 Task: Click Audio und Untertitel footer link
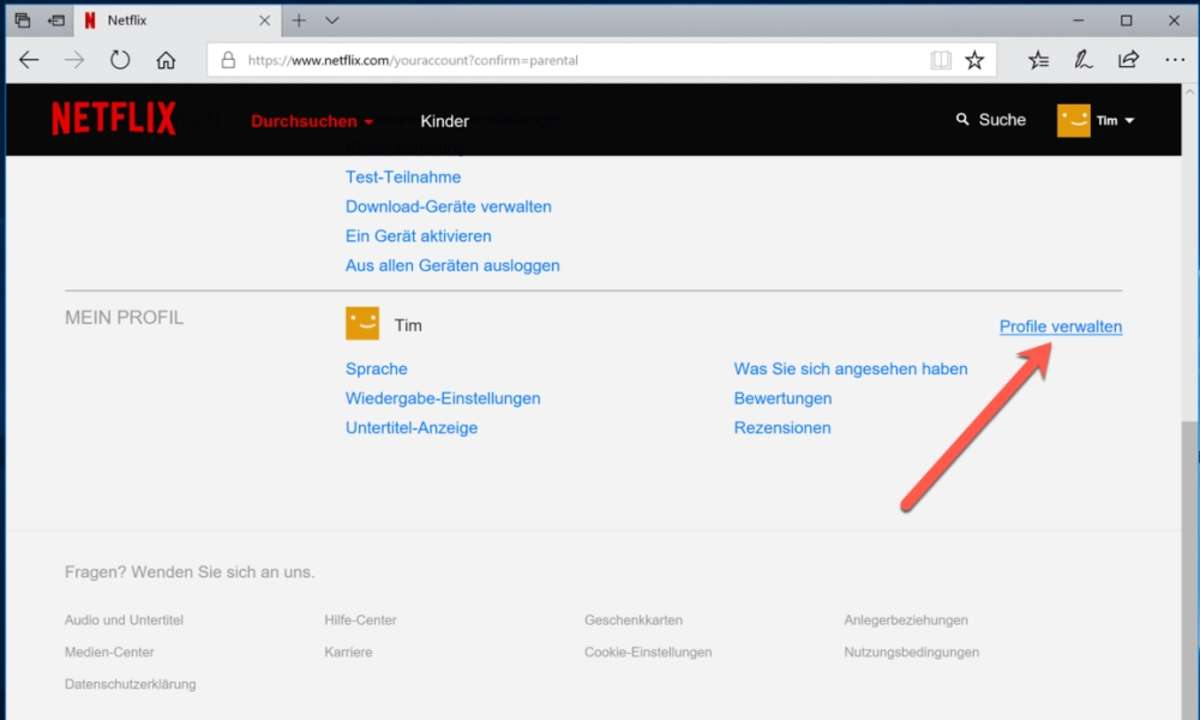point(124,620)
